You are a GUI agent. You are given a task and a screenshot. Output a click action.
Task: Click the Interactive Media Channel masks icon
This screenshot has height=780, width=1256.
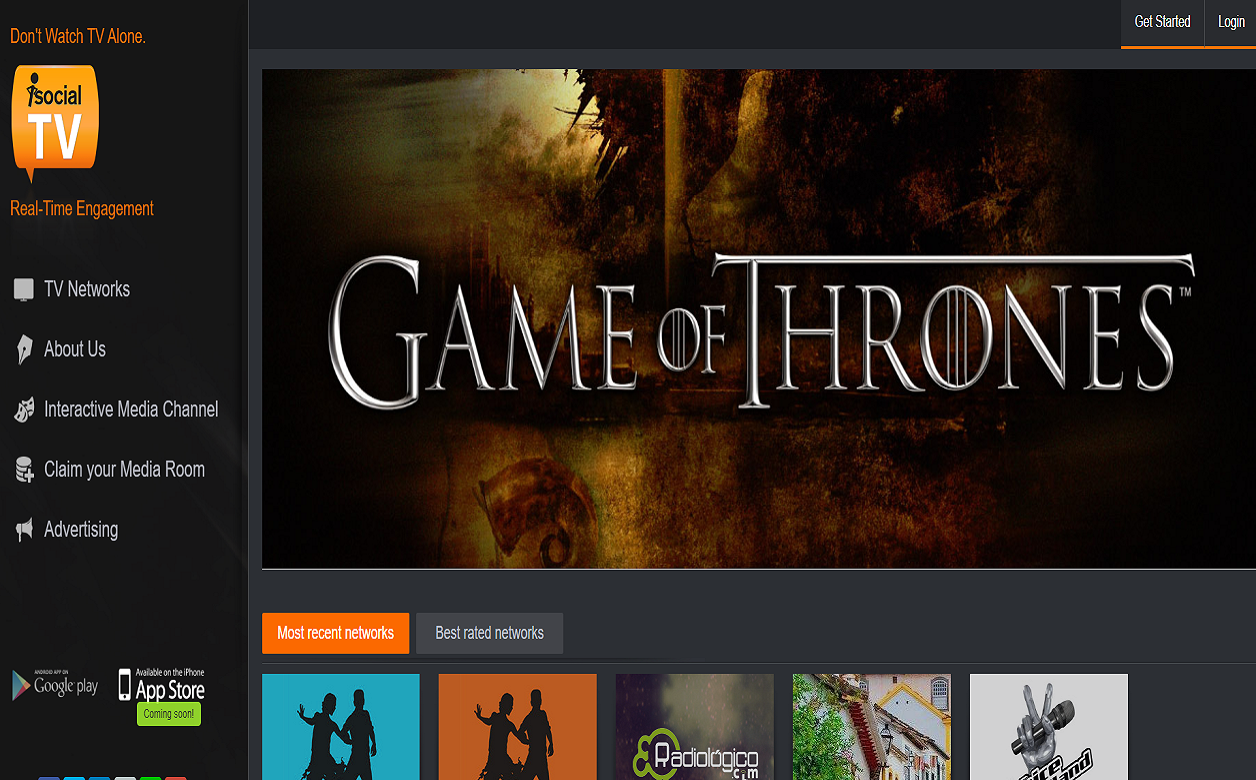click(x=24, y=409)
